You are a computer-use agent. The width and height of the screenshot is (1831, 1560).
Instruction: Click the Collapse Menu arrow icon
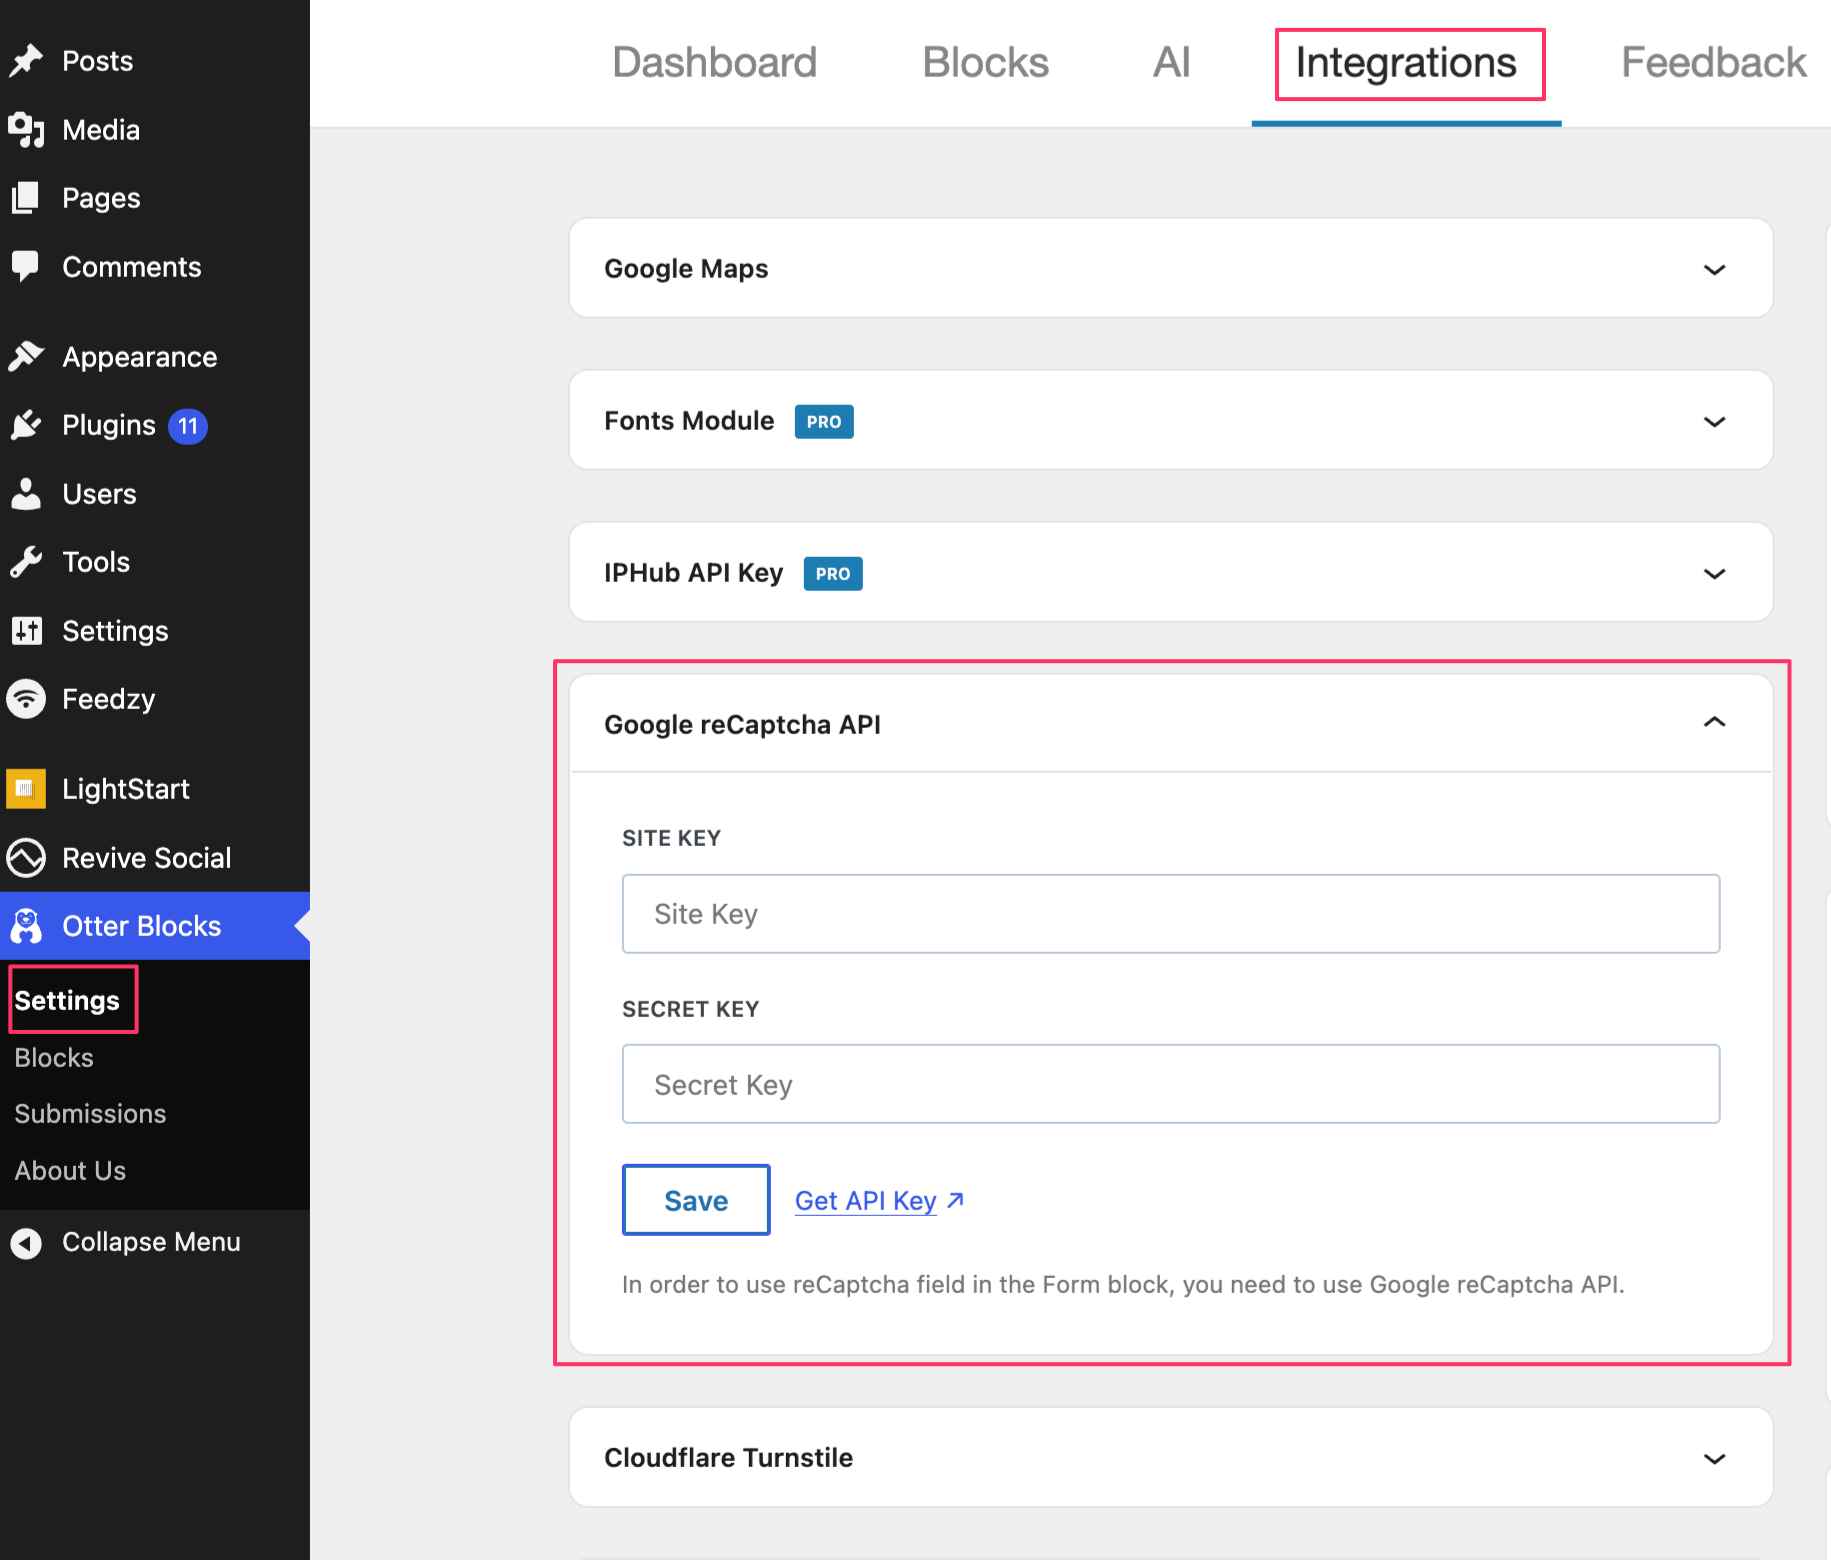(x=26, y=1243)
